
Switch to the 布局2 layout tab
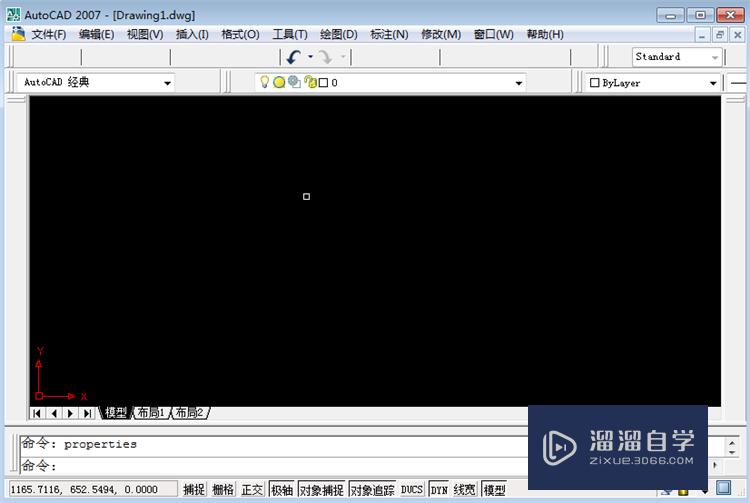point(190,413)
